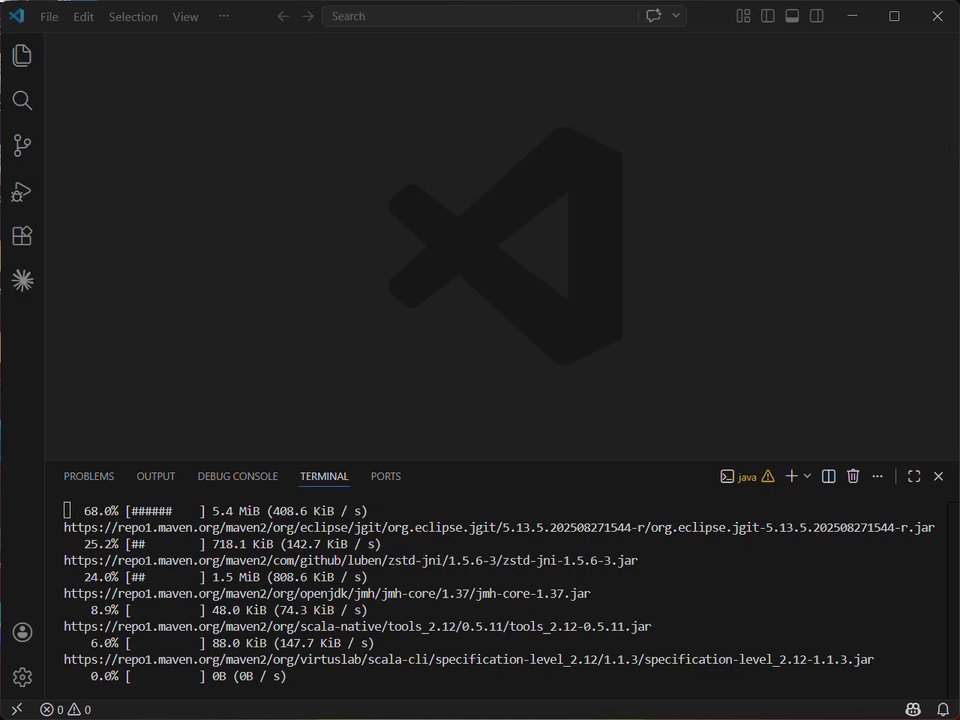Screen dimensions: 960x720
Task: Click the zstd-jni-1.5.6-3.jar URL
Action: click(351, 560)
